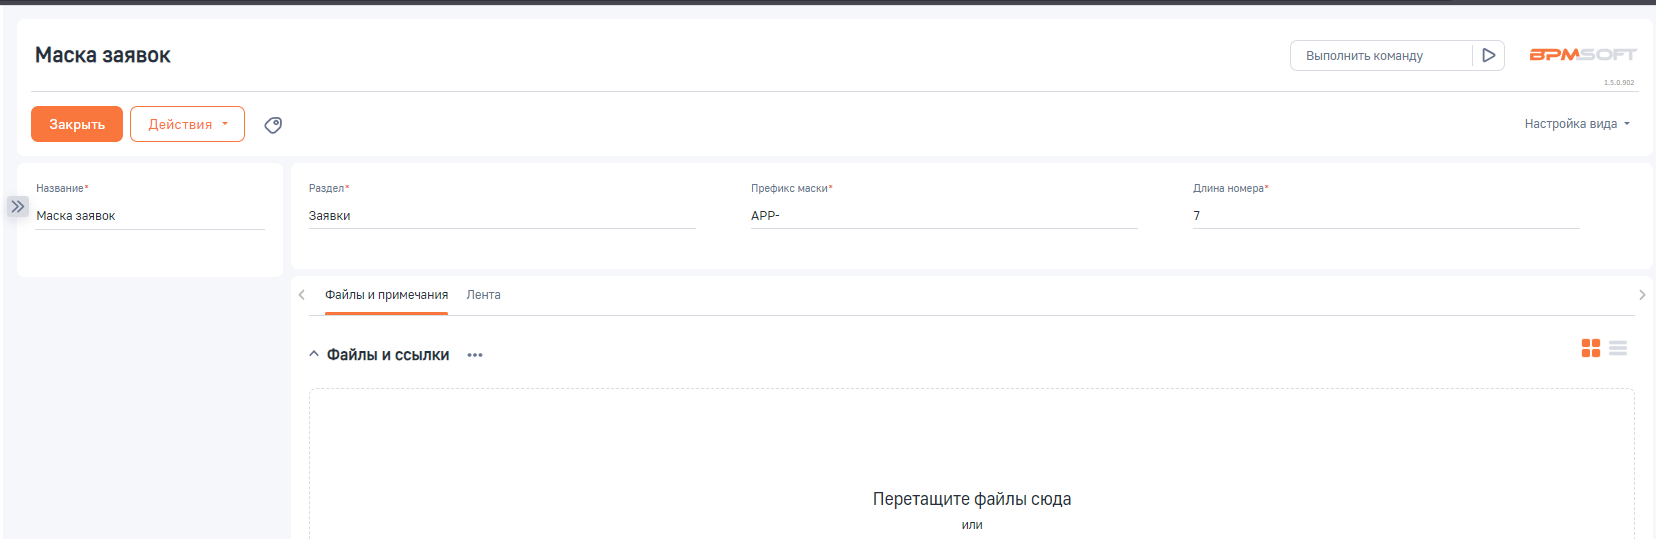Run command with the play arrow icon

tap(1488, 56)
